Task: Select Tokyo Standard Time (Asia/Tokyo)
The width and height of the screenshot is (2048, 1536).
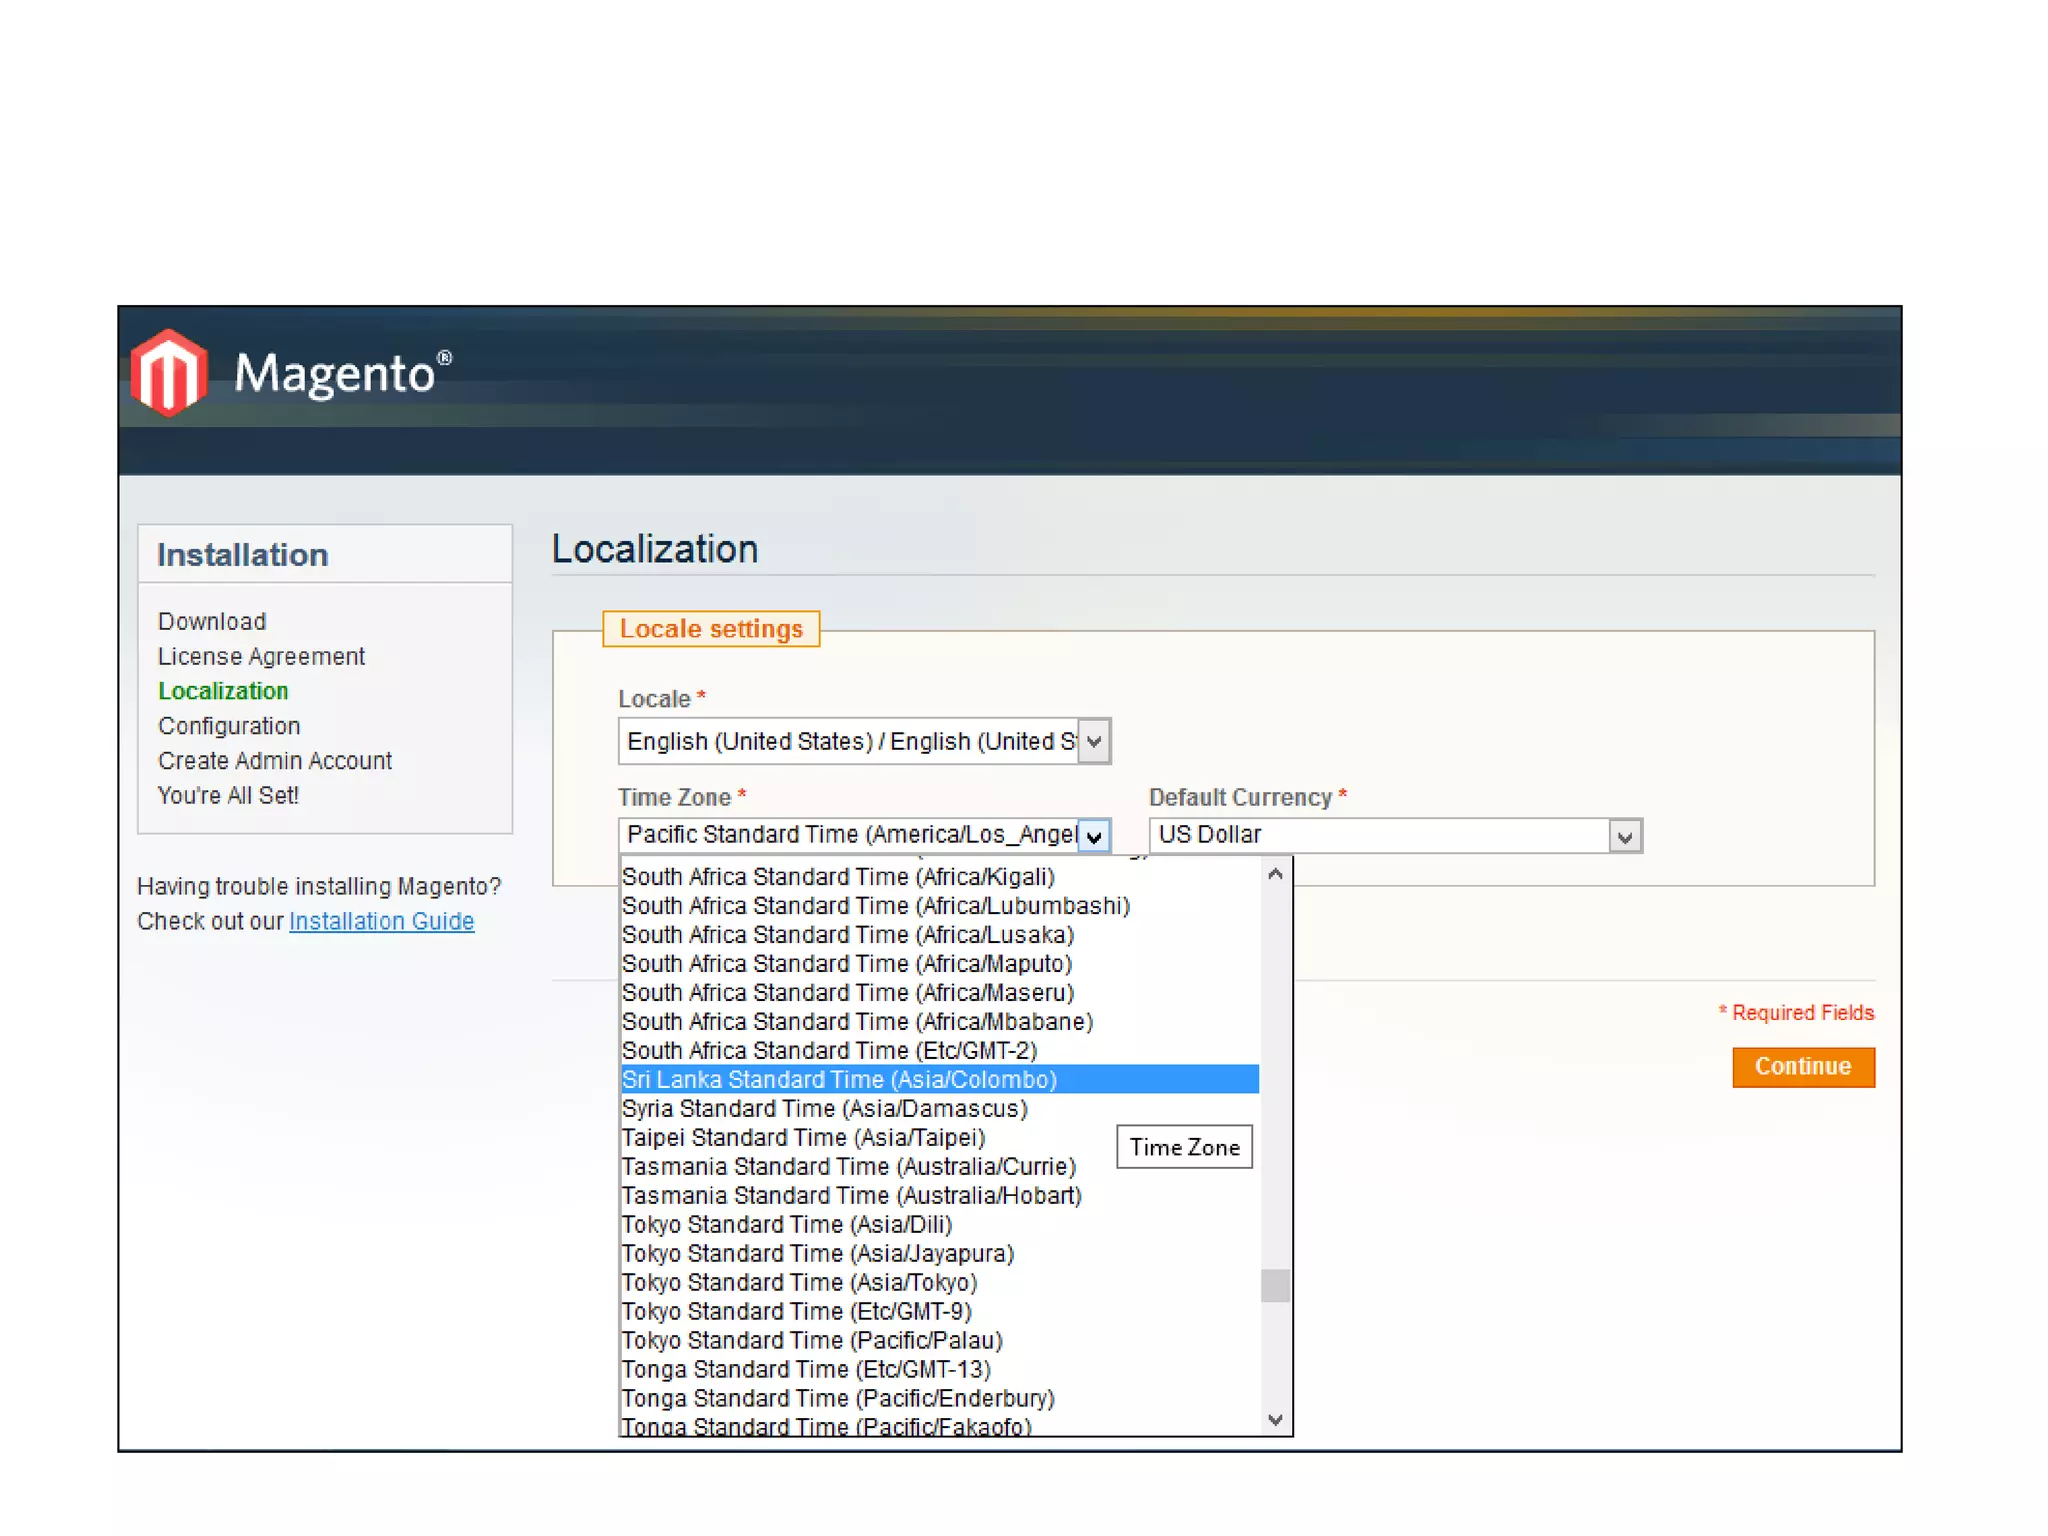Action: click(799, 1283)
